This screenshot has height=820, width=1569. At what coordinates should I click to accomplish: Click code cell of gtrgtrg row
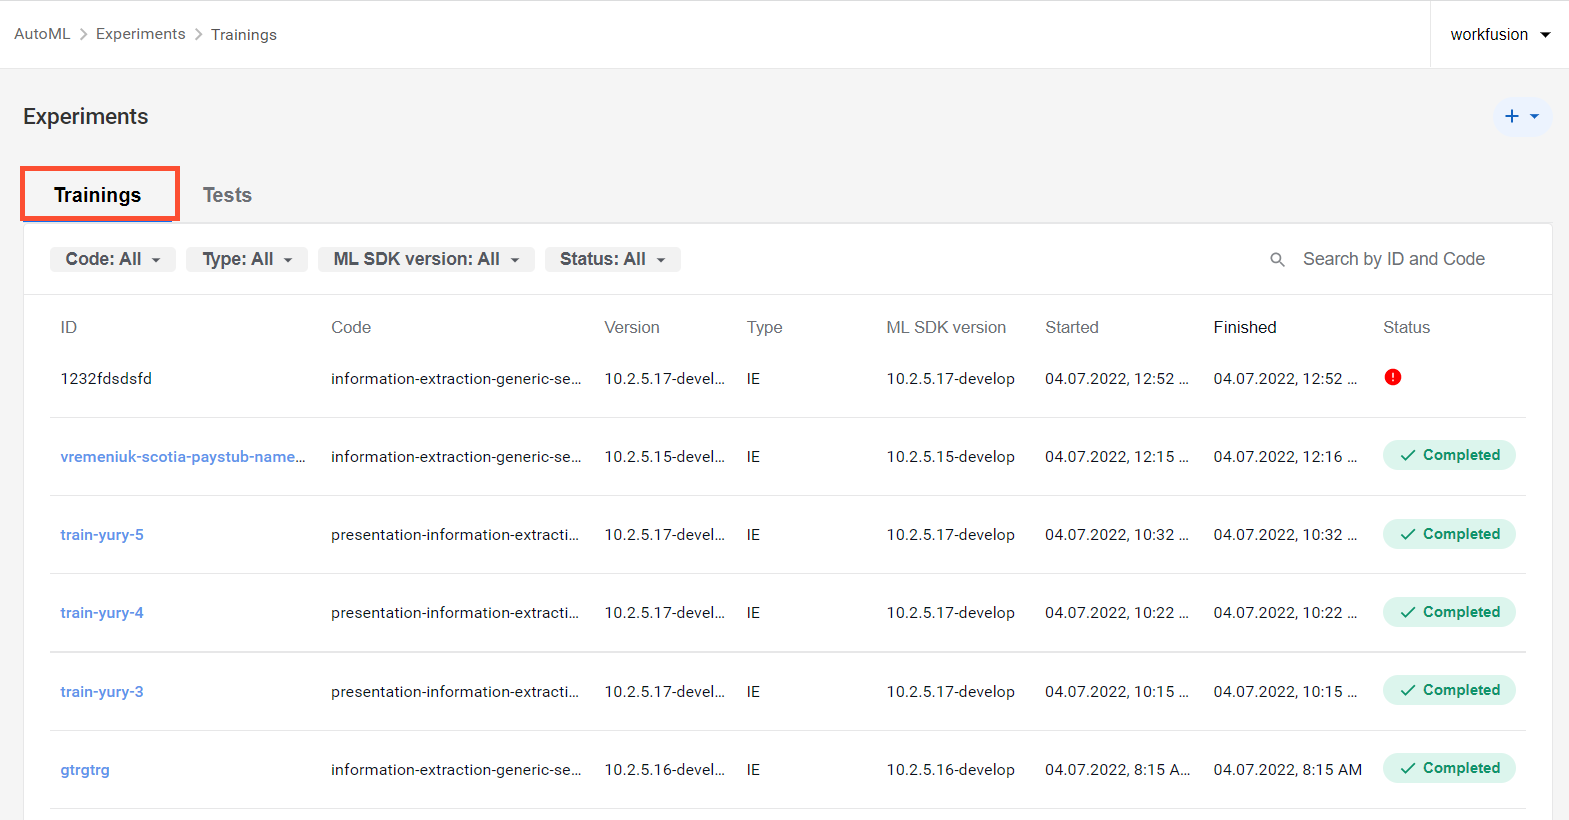tap(456, 769)
